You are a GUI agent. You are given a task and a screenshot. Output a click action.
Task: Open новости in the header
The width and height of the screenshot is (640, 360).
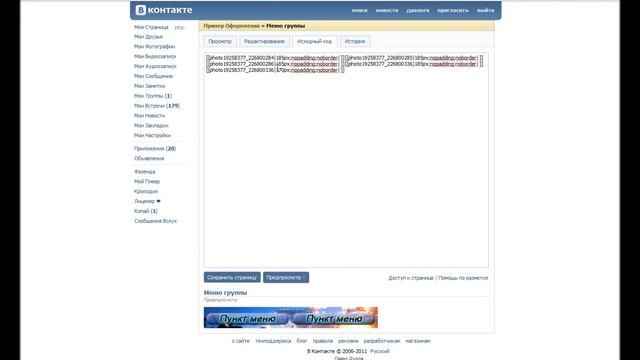pos(387,10)
